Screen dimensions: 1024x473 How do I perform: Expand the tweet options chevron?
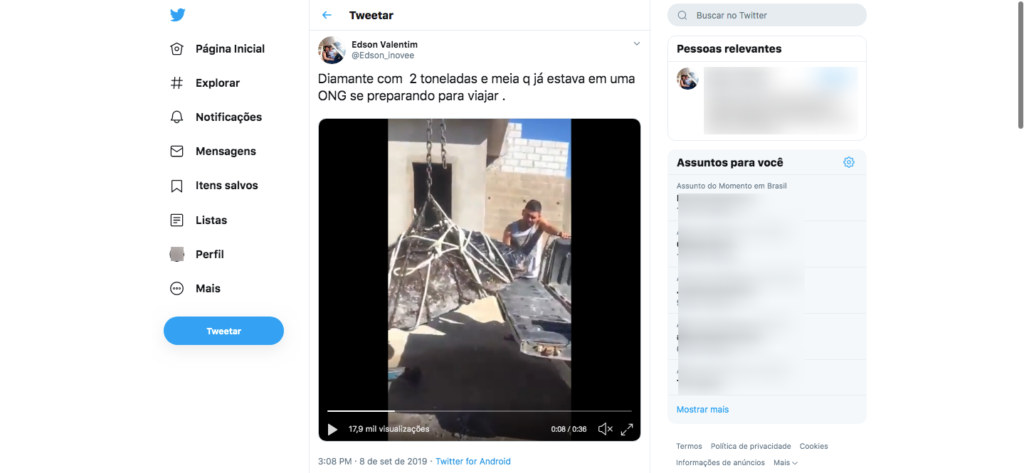637,44
